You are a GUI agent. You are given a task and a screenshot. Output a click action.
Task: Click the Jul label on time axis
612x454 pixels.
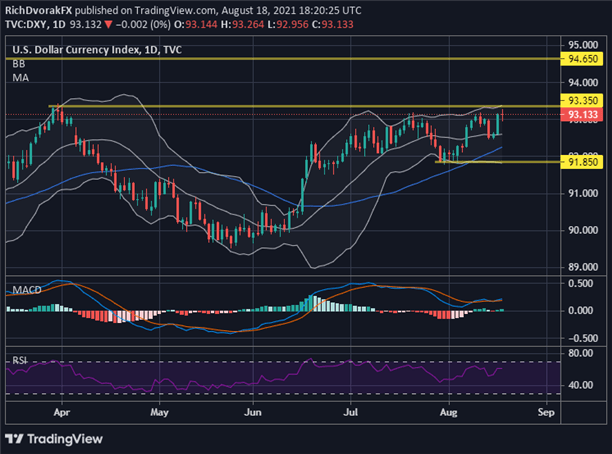pos(350,412)
